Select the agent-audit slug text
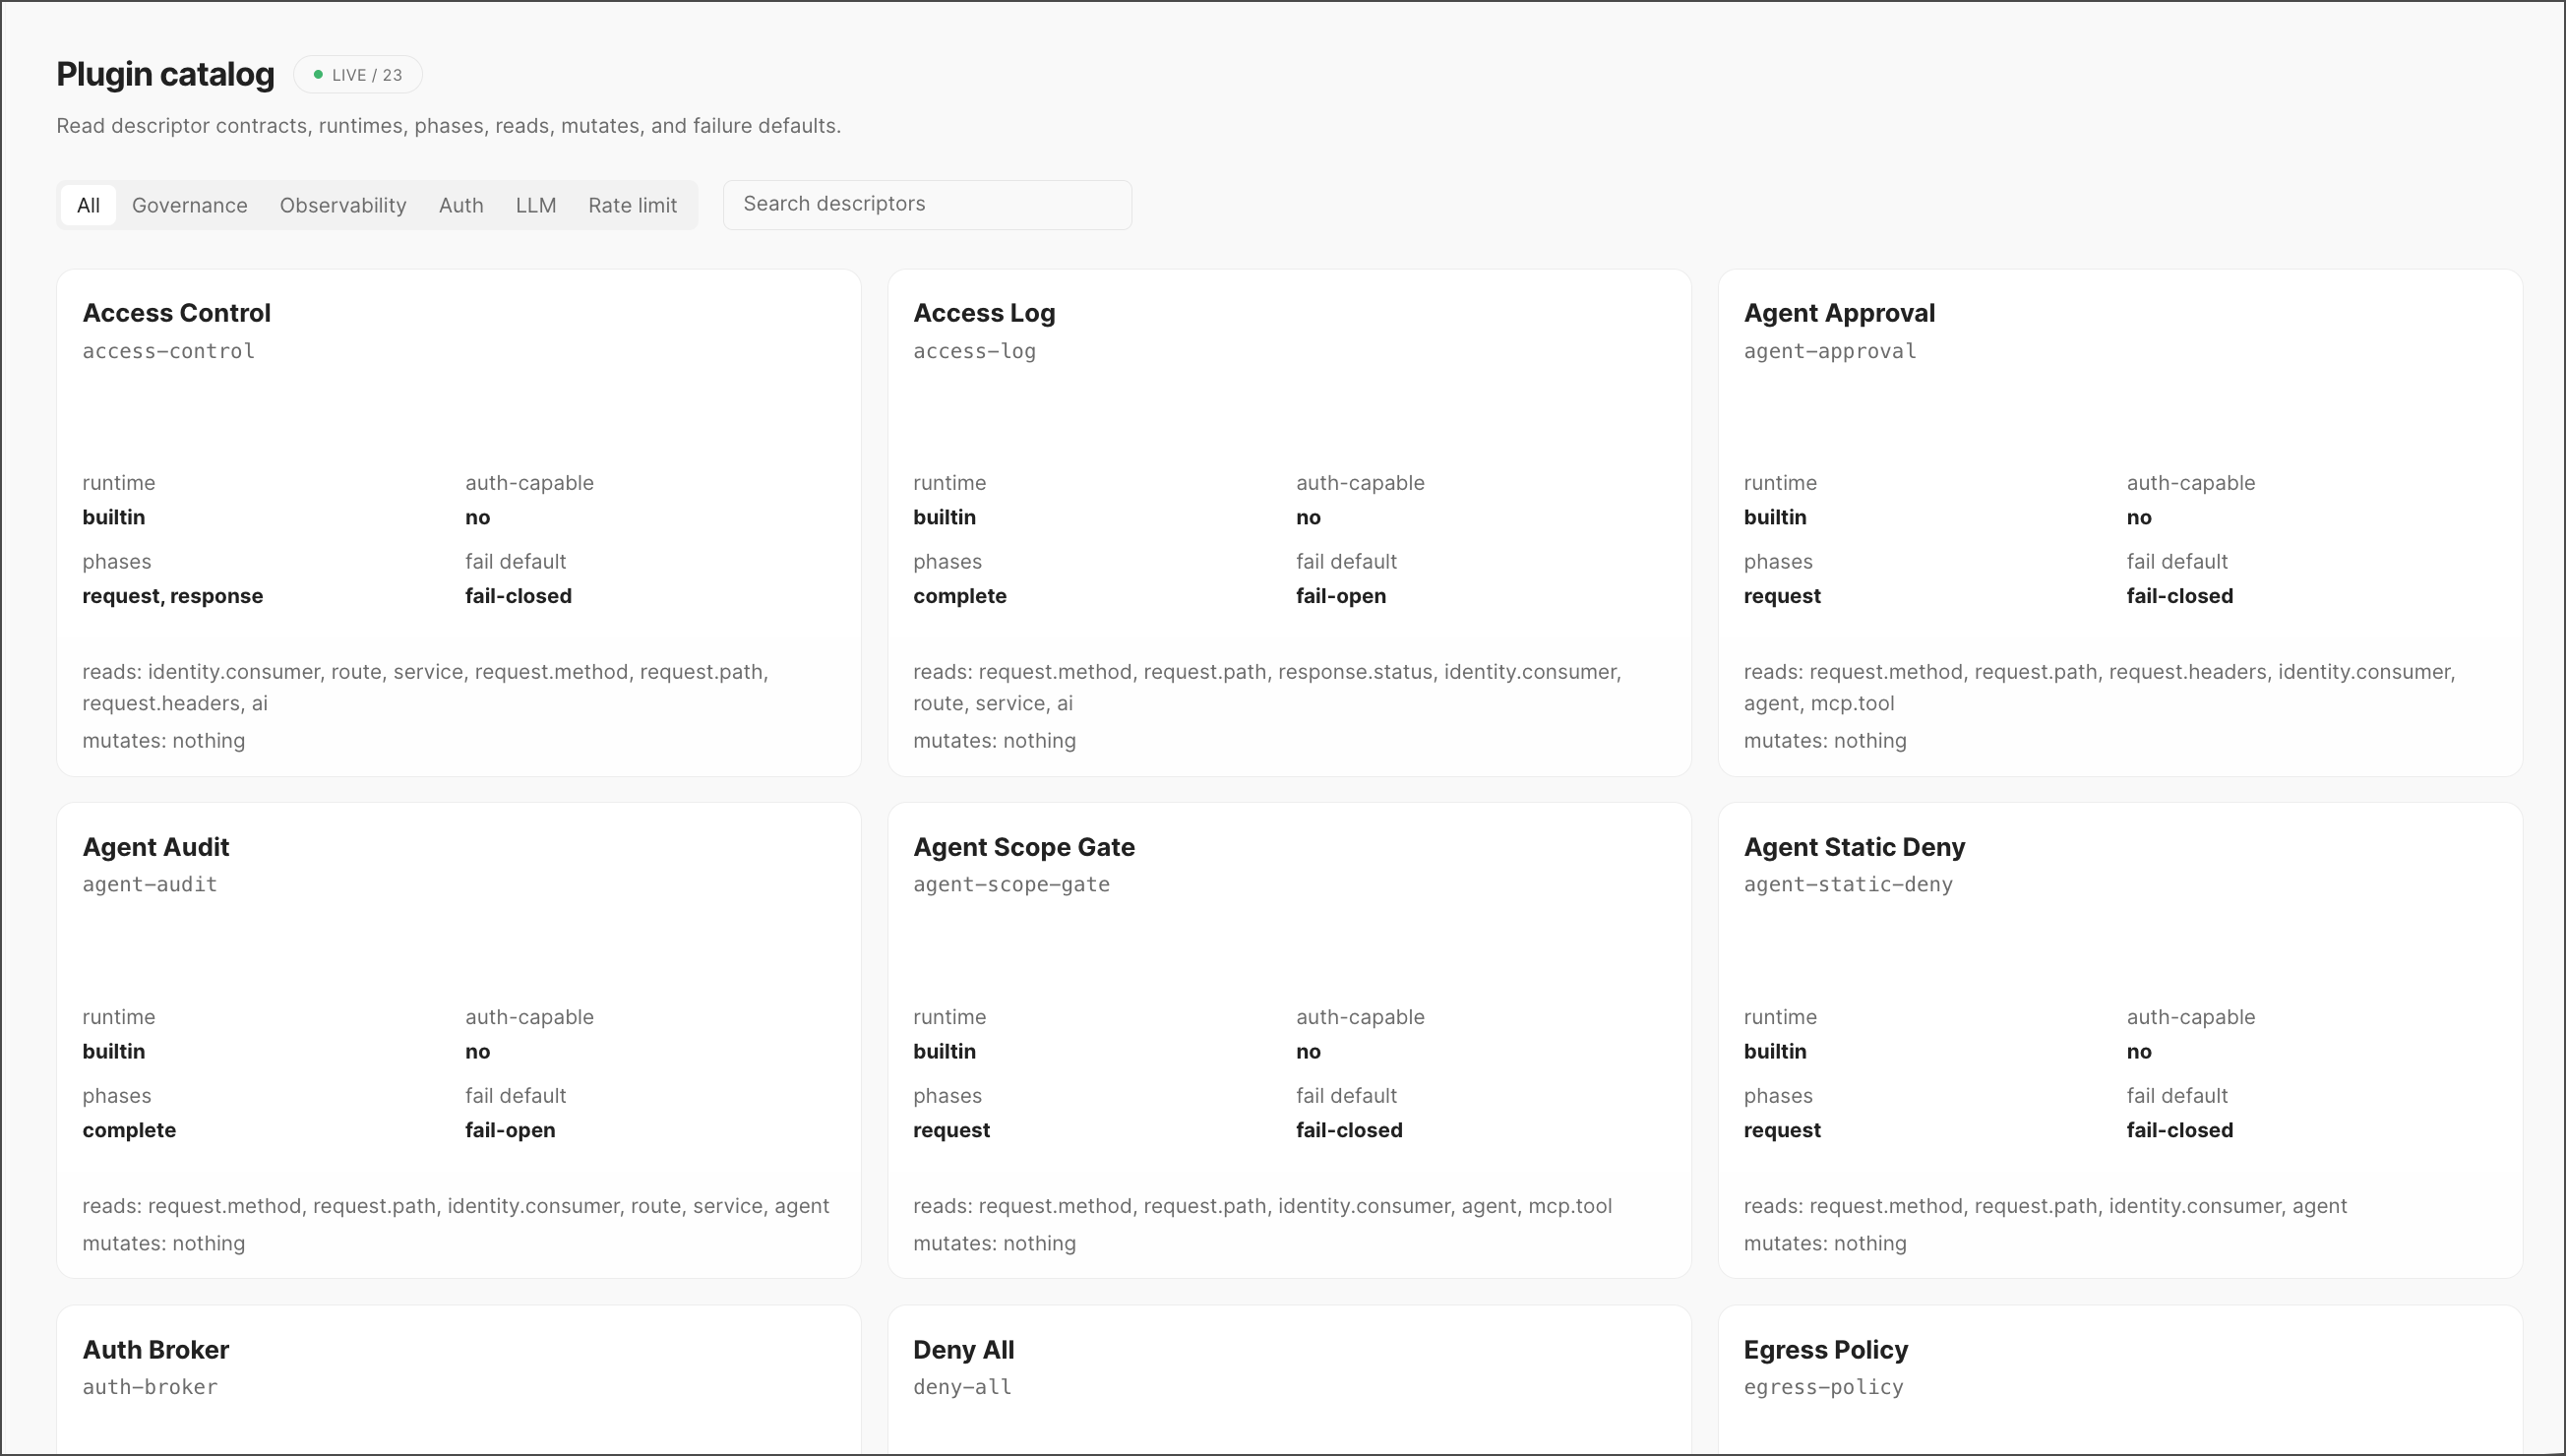The width and height of the screenshot is (2566, 1456). tap(150, 884)
